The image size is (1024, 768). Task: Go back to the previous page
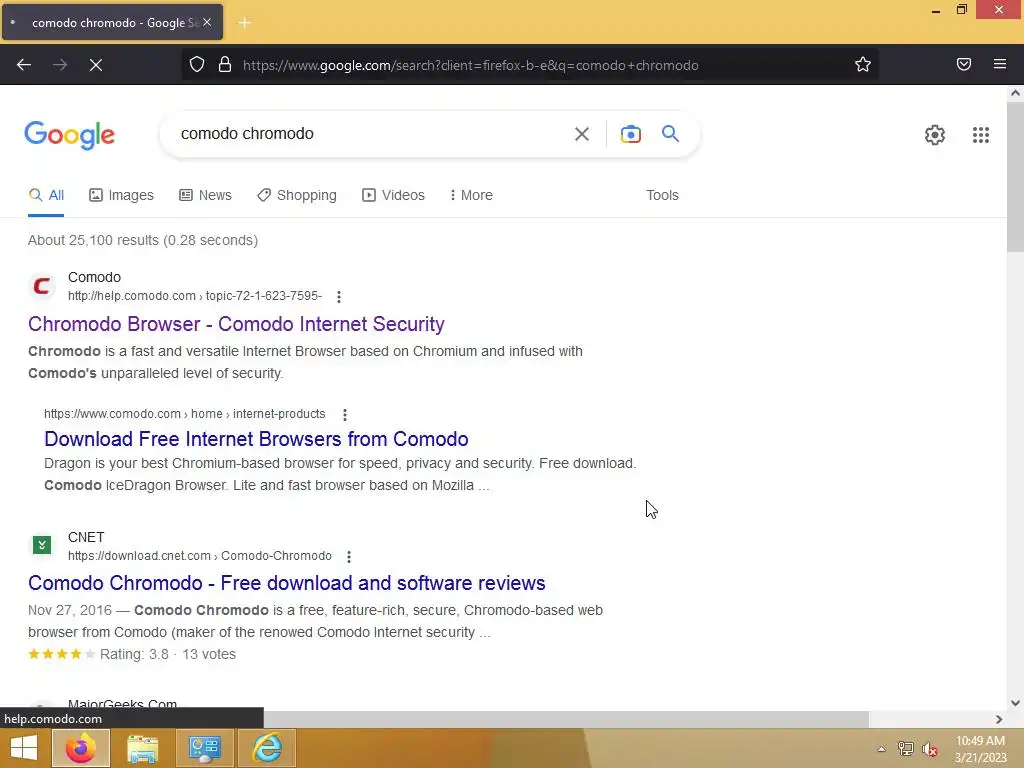[x=24, y=65]
